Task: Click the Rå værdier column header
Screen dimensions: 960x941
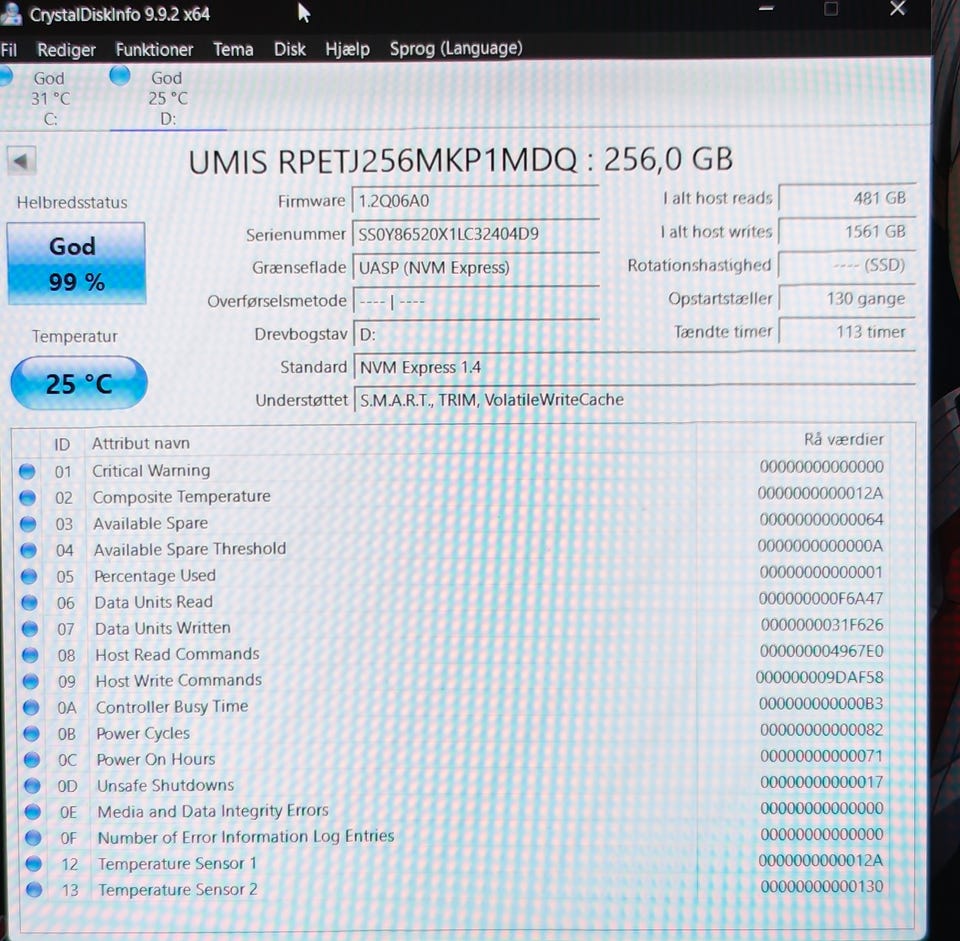Action: (x=844, y=439)
